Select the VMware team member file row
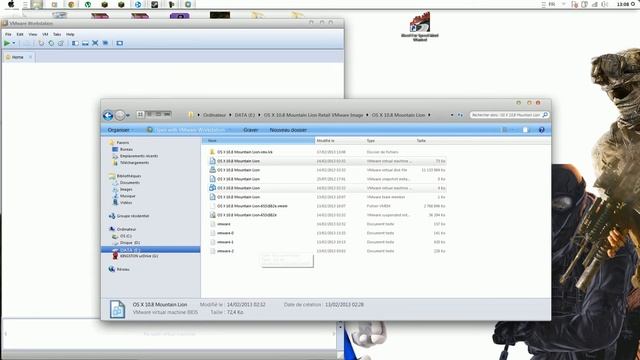 coord(327,197)
